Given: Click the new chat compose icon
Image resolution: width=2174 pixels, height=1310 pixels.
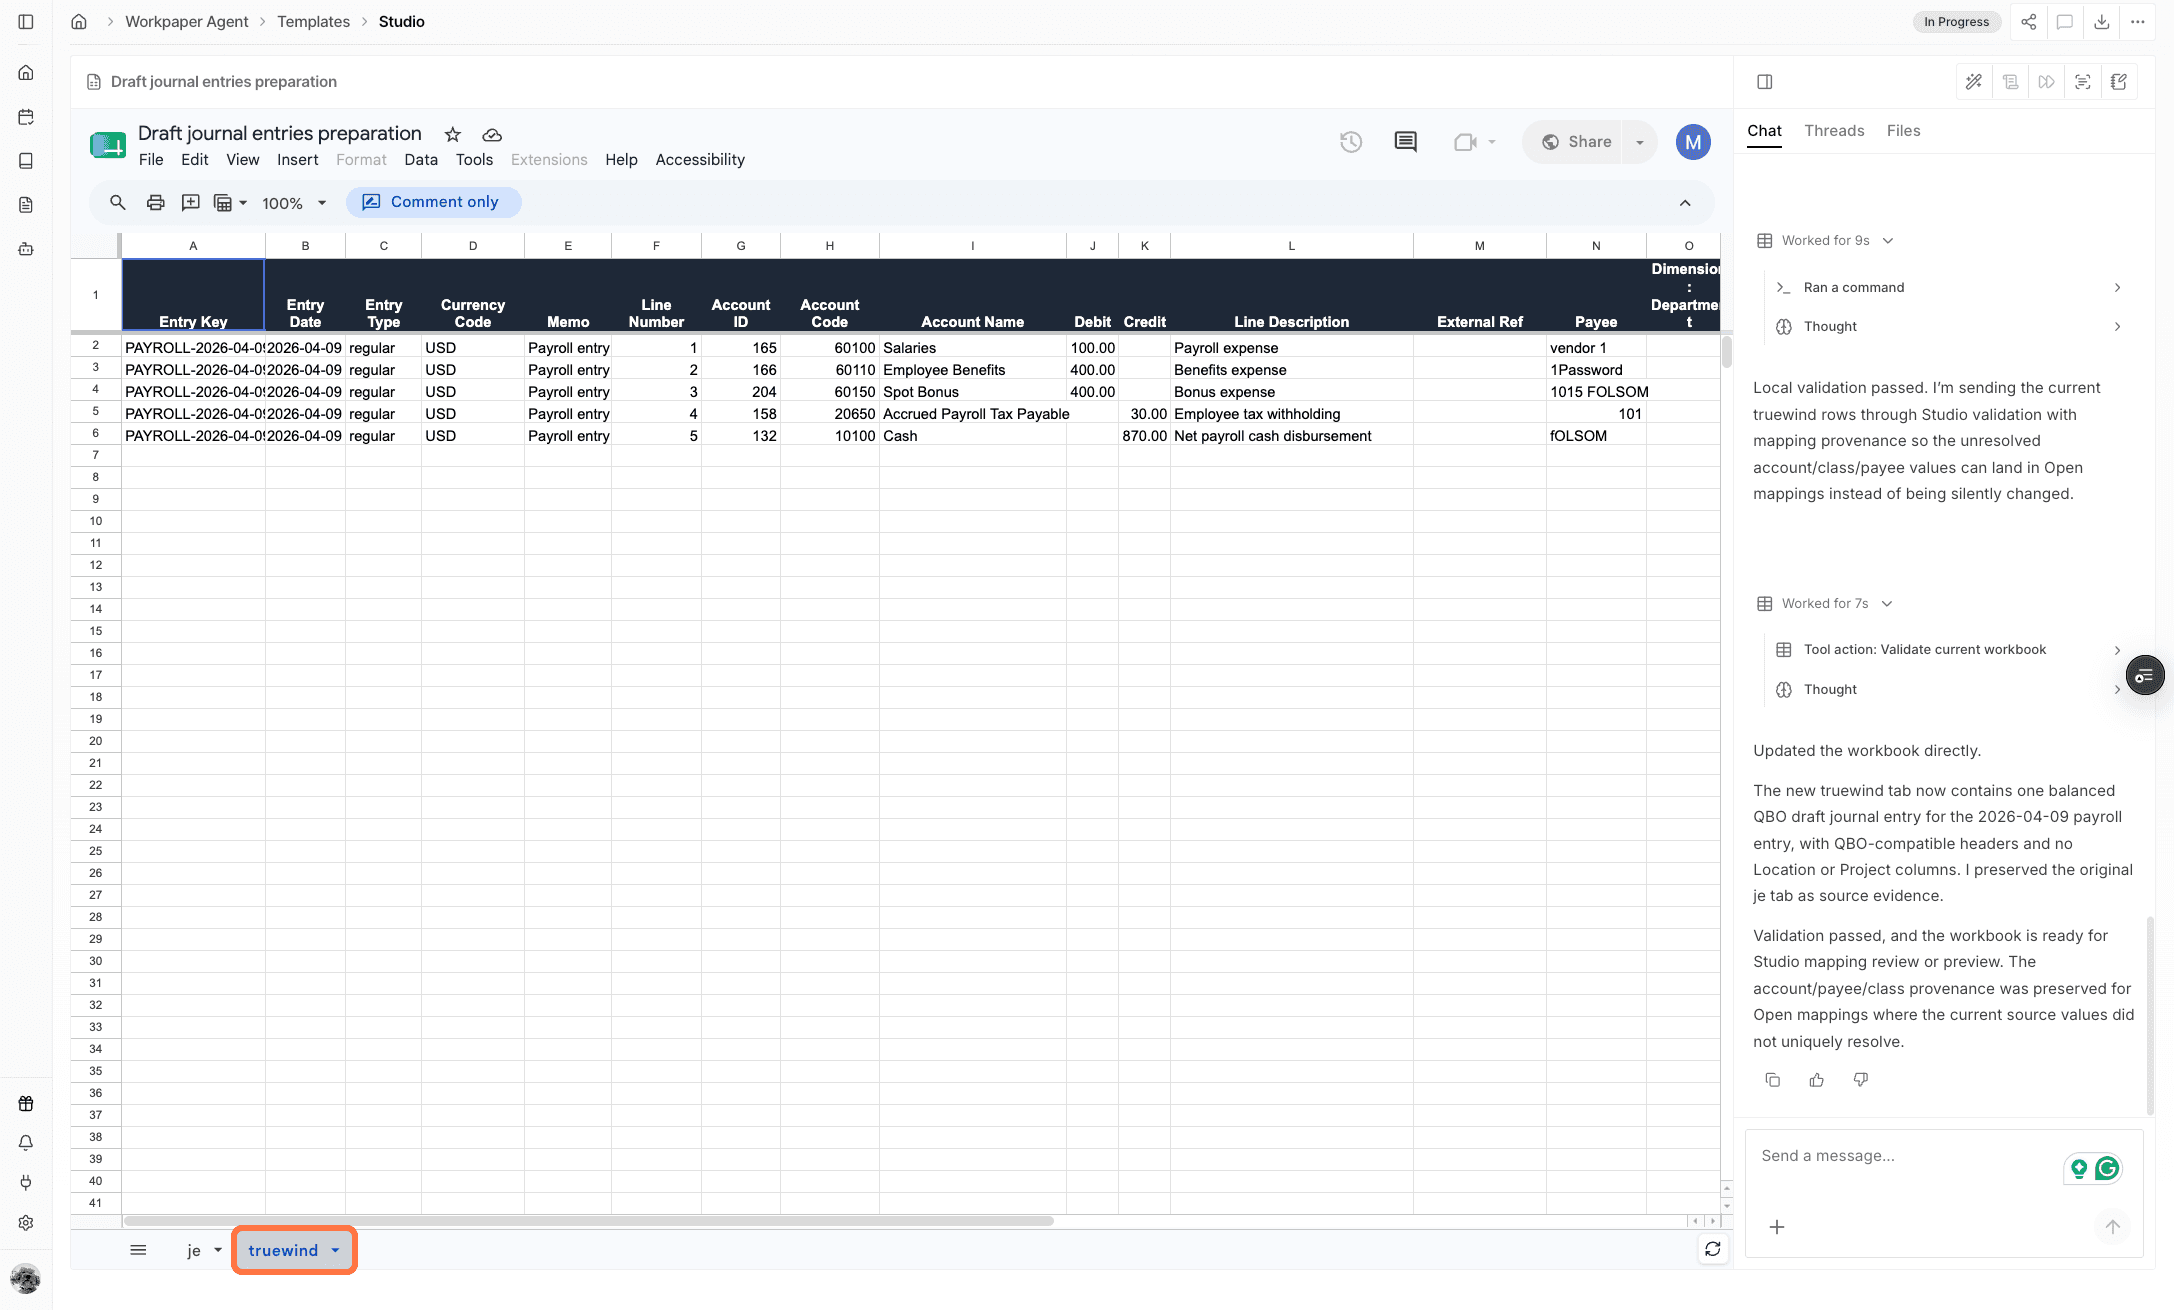Looking at the screenshot, I should [x=2119, y=82].
